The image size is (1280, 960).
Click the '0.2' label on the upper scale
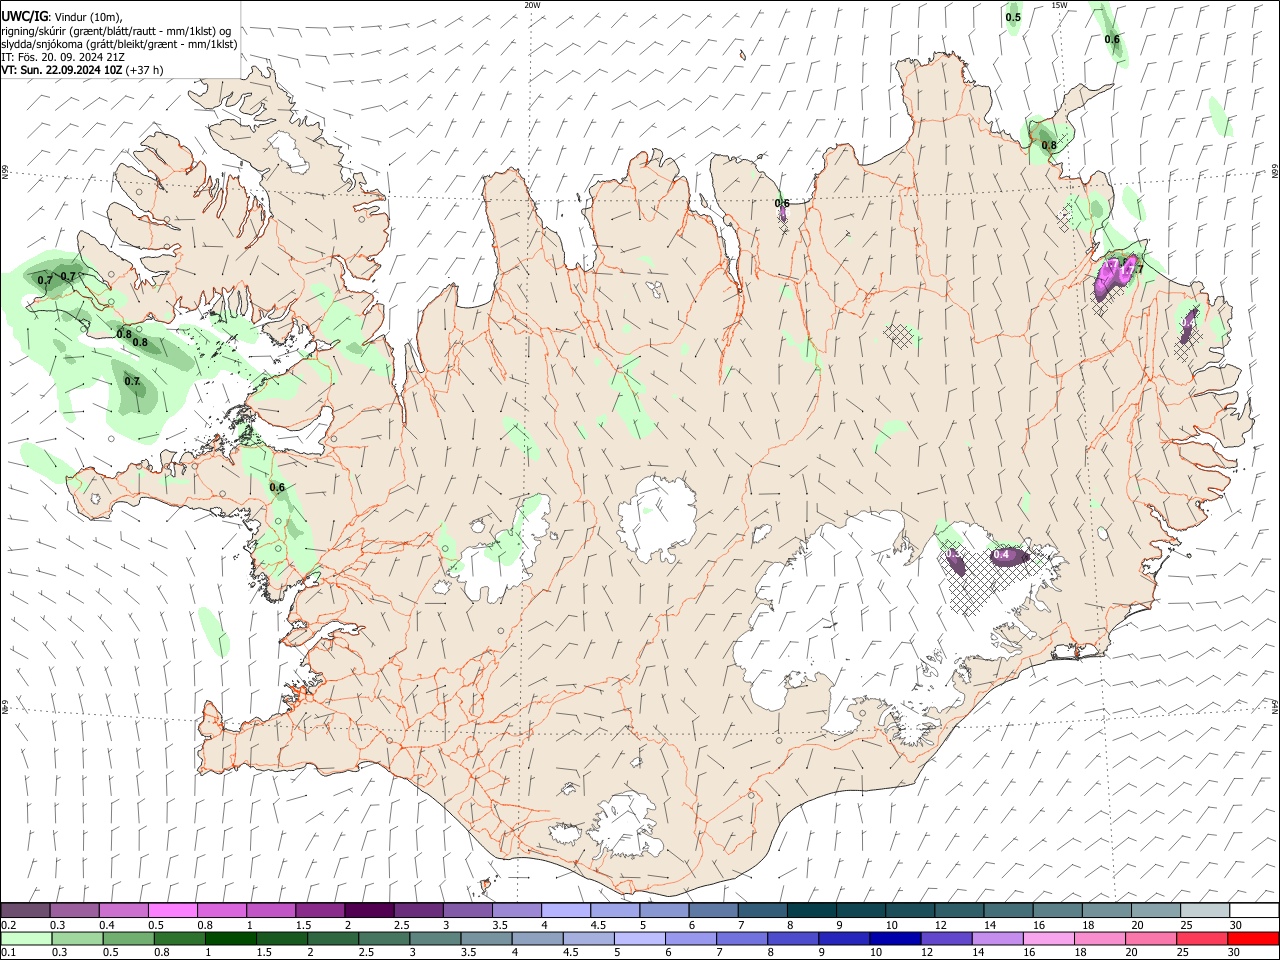click(x=8, y=925)
